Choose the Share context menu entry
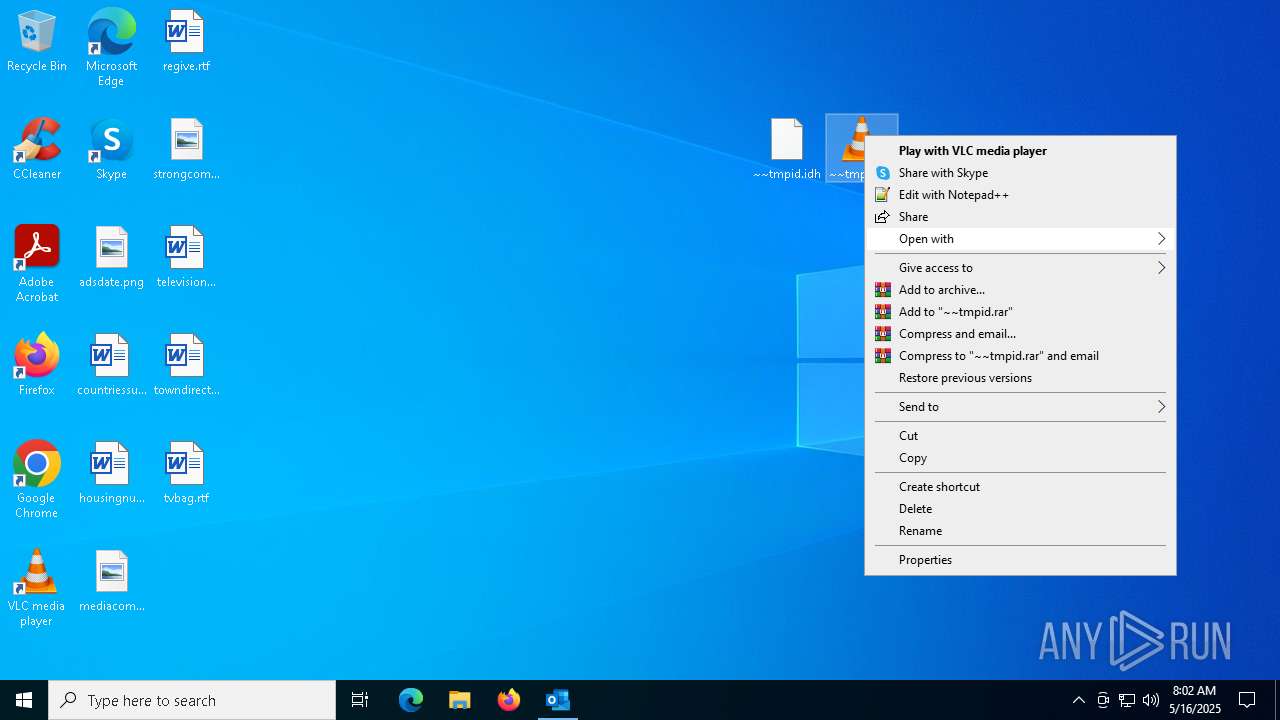Image resolution: width=1280 pixels, height=720 pixels. coord(1020,217)
